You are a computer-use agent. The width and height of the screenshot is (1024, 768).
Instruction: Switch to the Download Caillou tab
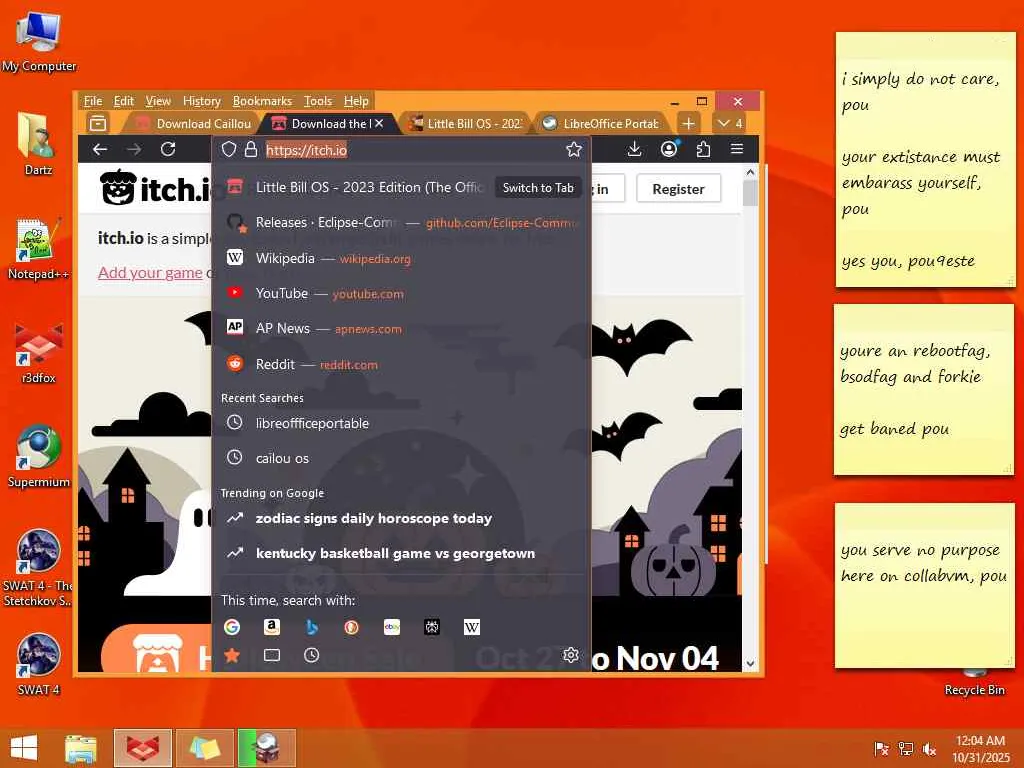(193, 123)
